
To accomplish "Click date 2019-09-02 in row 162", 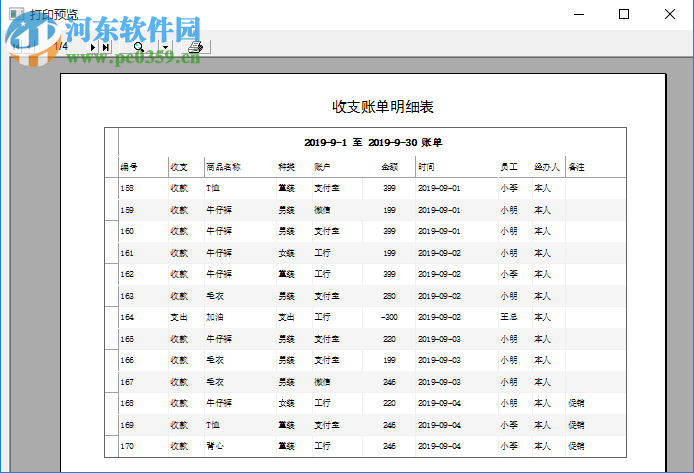I will click(x=439, y=274).
